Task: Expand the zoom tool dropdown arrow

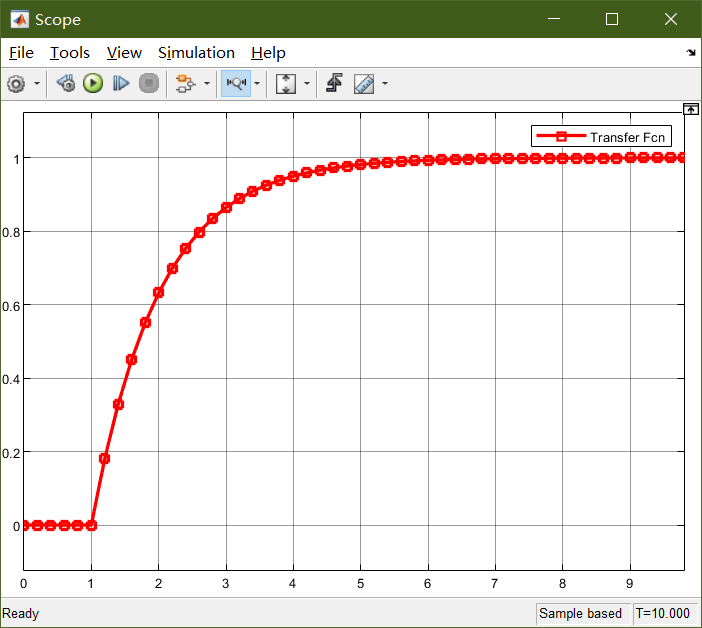Action: click(x=257, y=84)
